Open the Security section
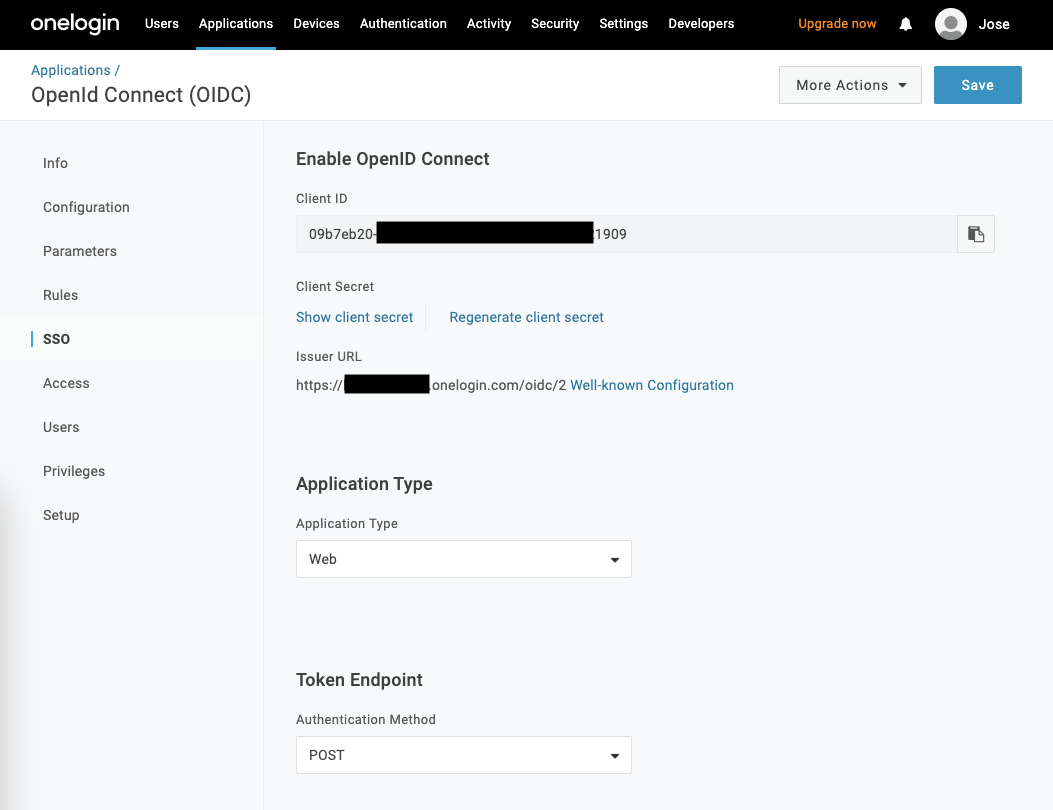1053x810 pixels. [x=554, y=24]
